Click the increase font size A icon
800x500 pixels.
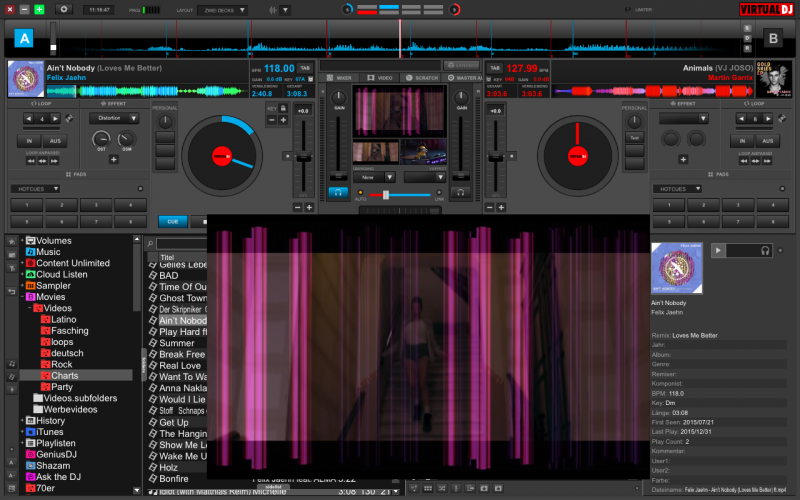point(11,462)
